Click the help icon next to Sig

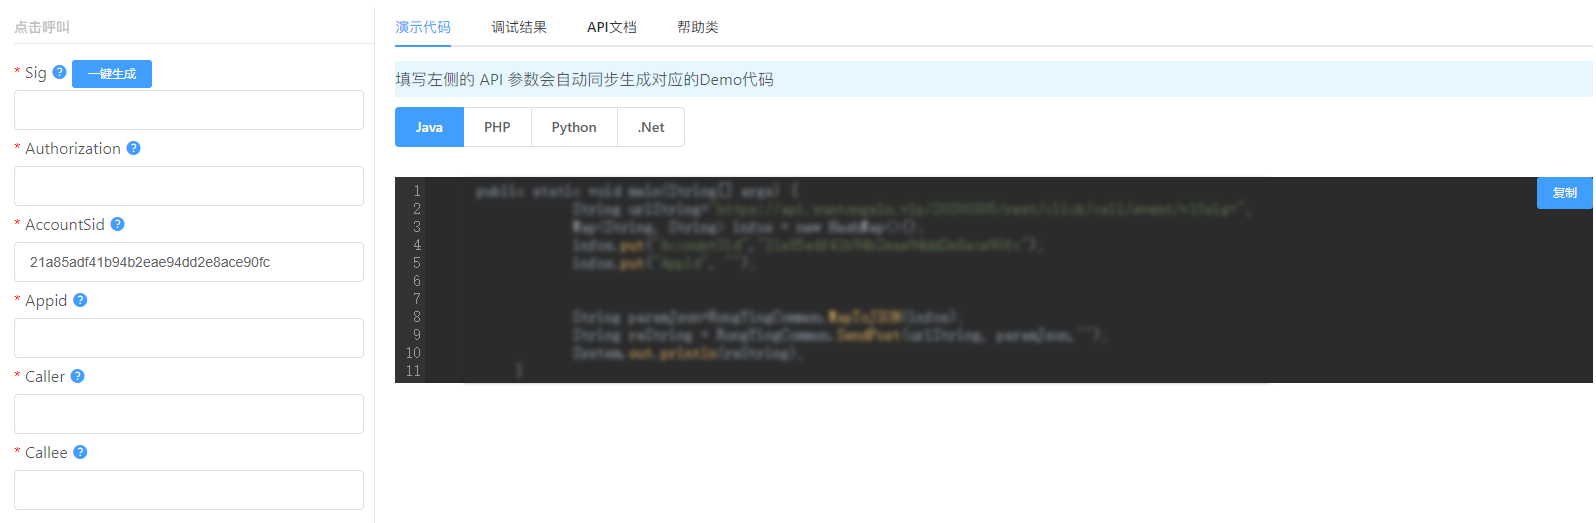59,72
